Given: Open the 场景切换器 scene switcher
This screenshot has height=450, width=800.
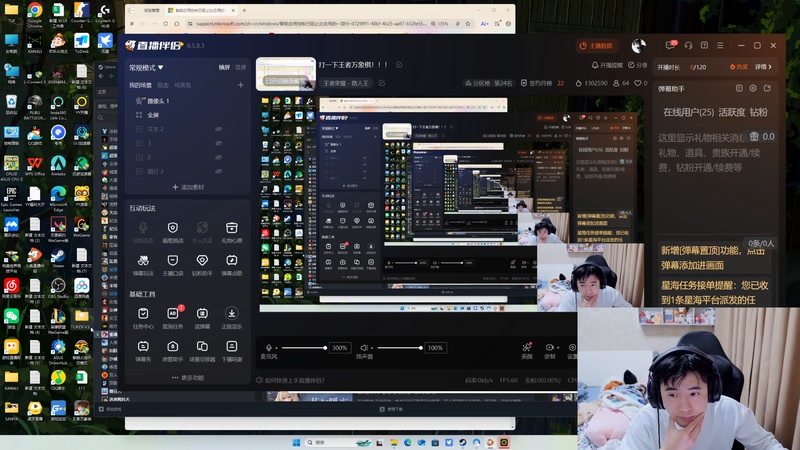Looking at the screenshot, I should click(203, 352).
